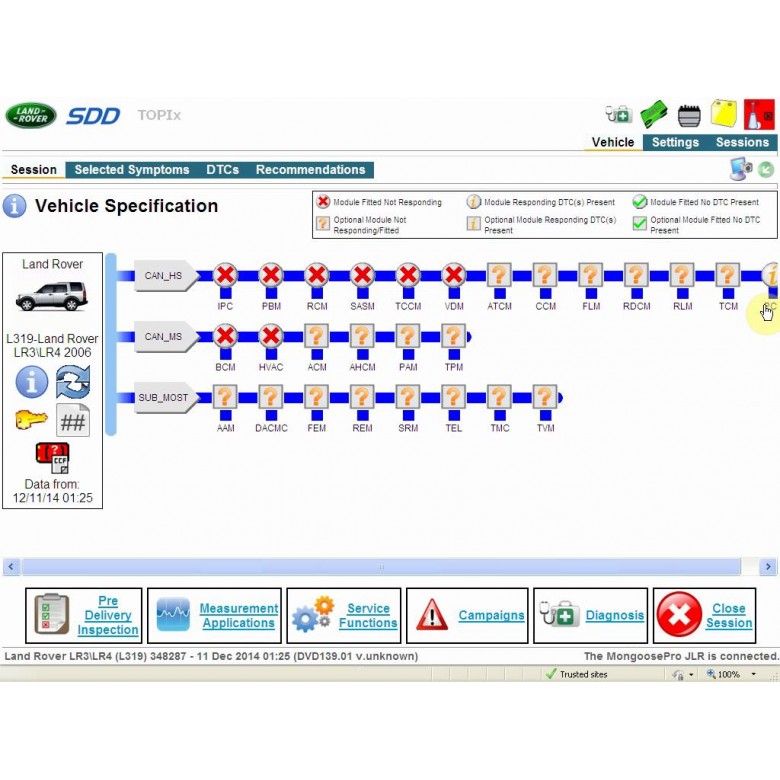Click the green round arrow icon
The image size is (780, 780).
(x=766, y=170)
